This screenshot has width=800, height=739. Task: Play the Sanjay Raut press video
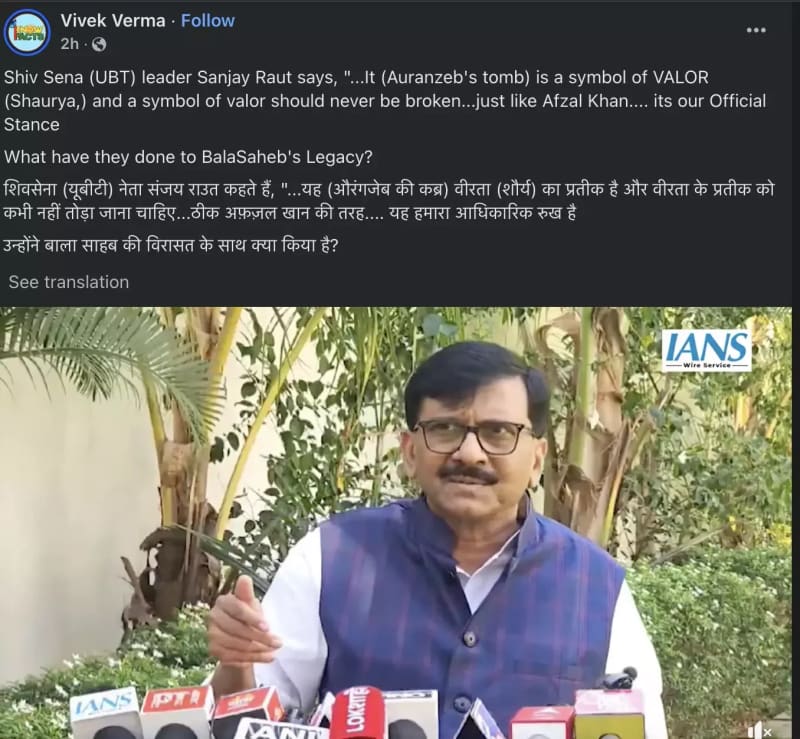click(x=396, y=523)
